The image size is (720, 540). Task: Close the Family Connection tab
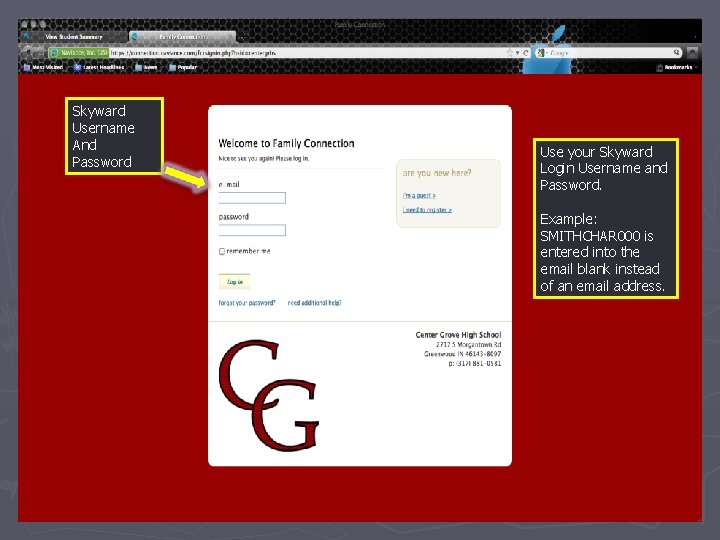pos(230,37)
